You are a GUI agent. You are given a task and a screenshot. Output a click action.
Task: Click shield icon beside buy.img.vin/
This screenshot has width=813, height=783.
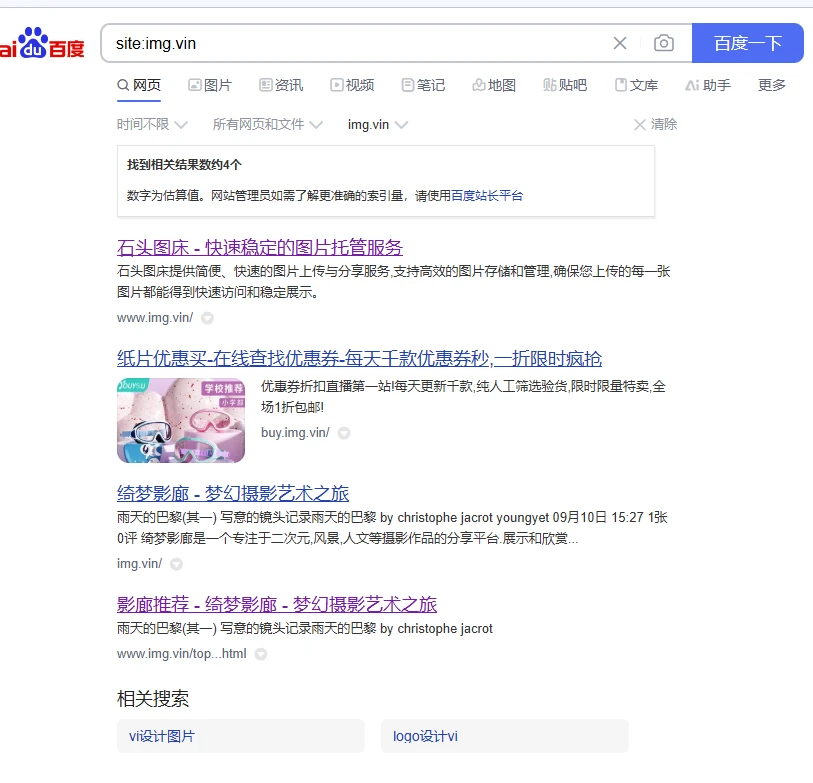coord(343,434)
